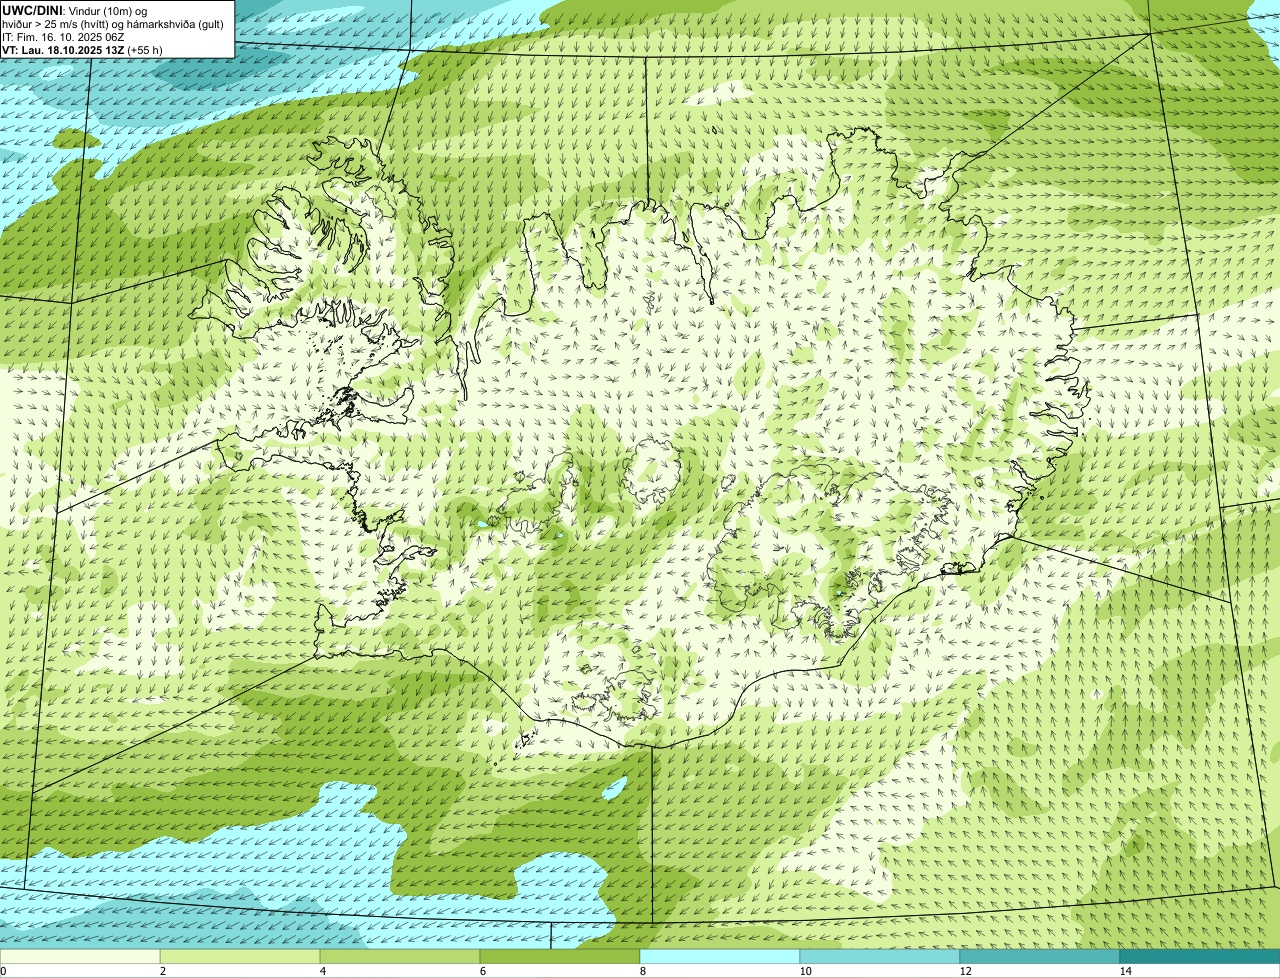Click the scale label '6'

point(482,971)
